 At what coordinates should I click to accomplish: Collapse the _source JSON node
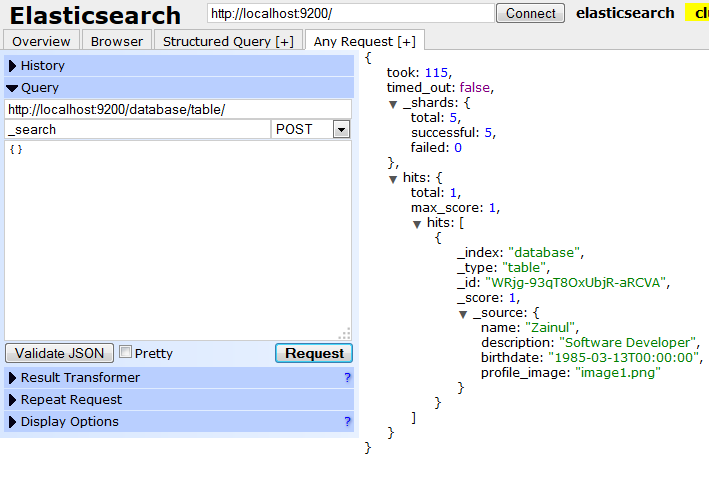pyautogui.click(x=463, y=314)
